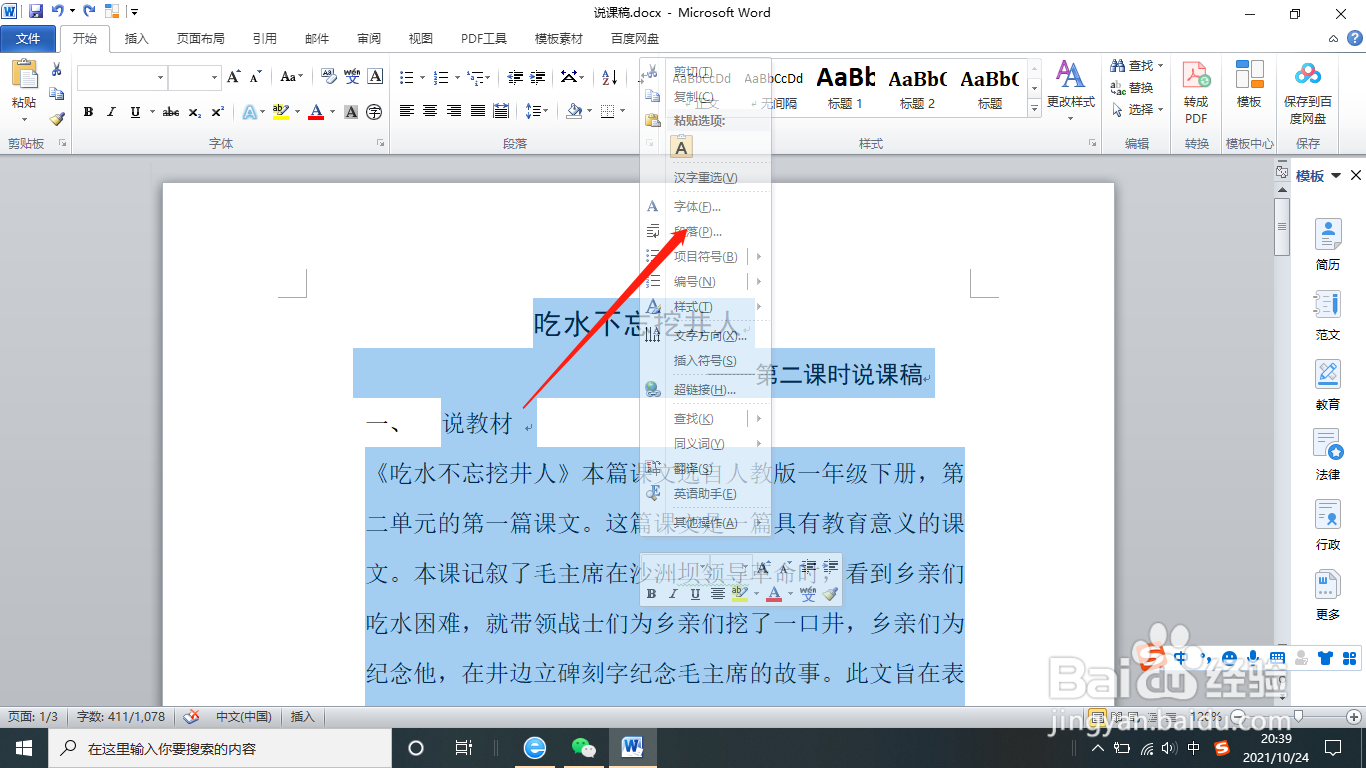Click the Increase Indent icon
The image size is (1366, 768).
point(538,77)
